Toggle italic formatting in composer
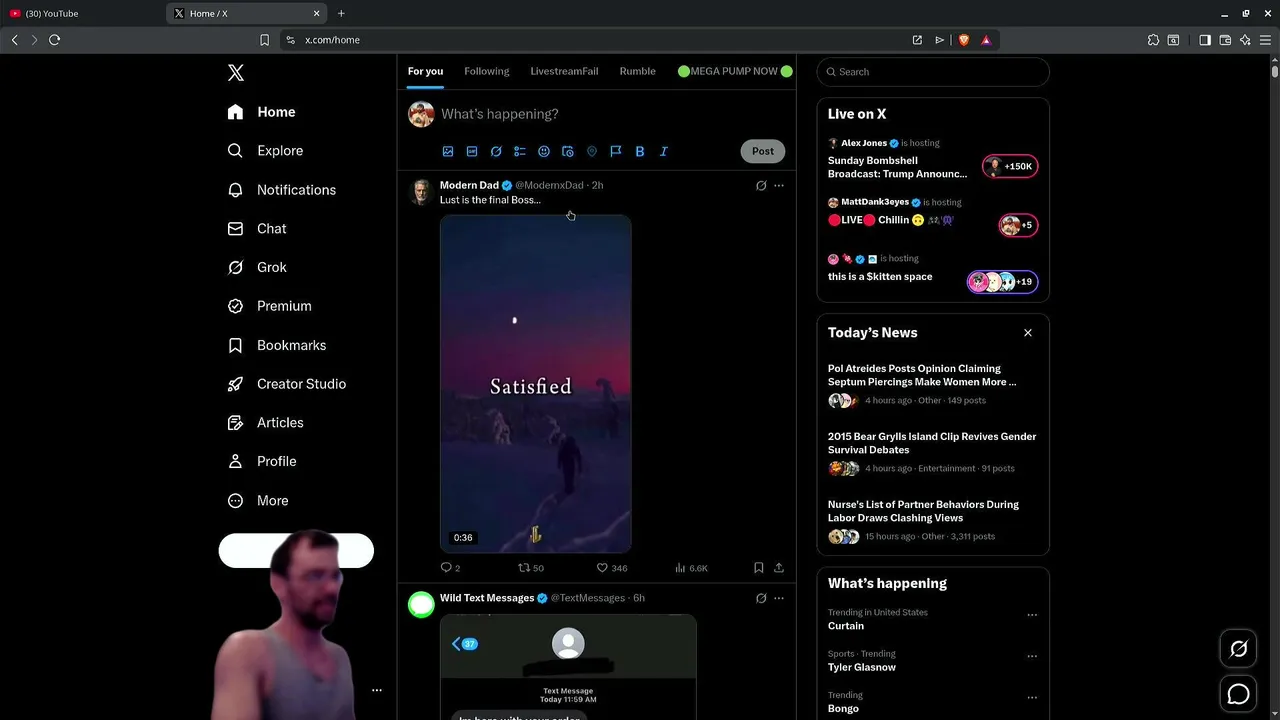 click(664, 152)
